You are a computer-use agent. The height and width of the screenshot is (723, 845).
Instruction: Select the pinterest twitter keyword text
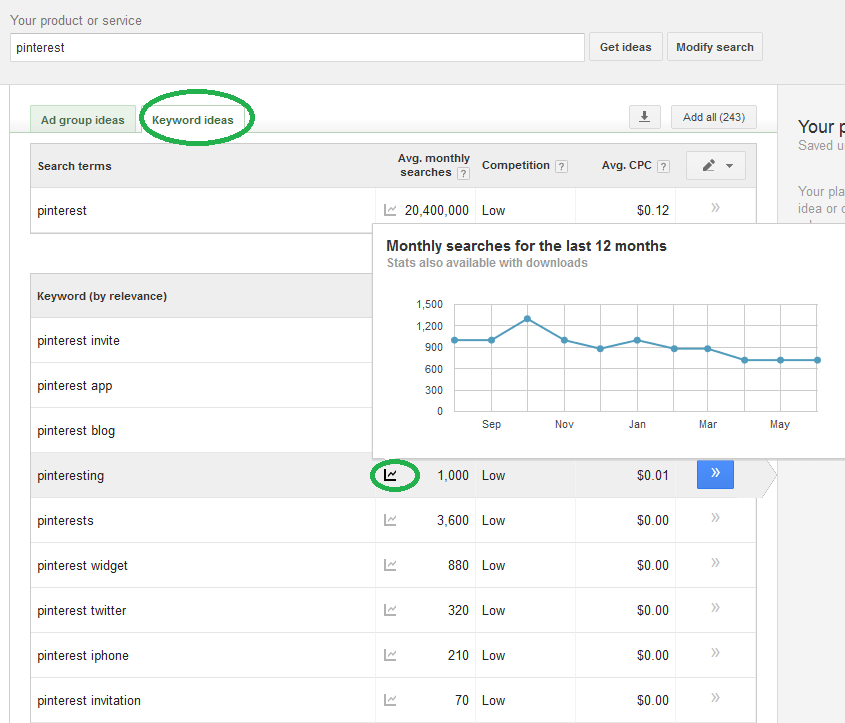tap(81, 610)
